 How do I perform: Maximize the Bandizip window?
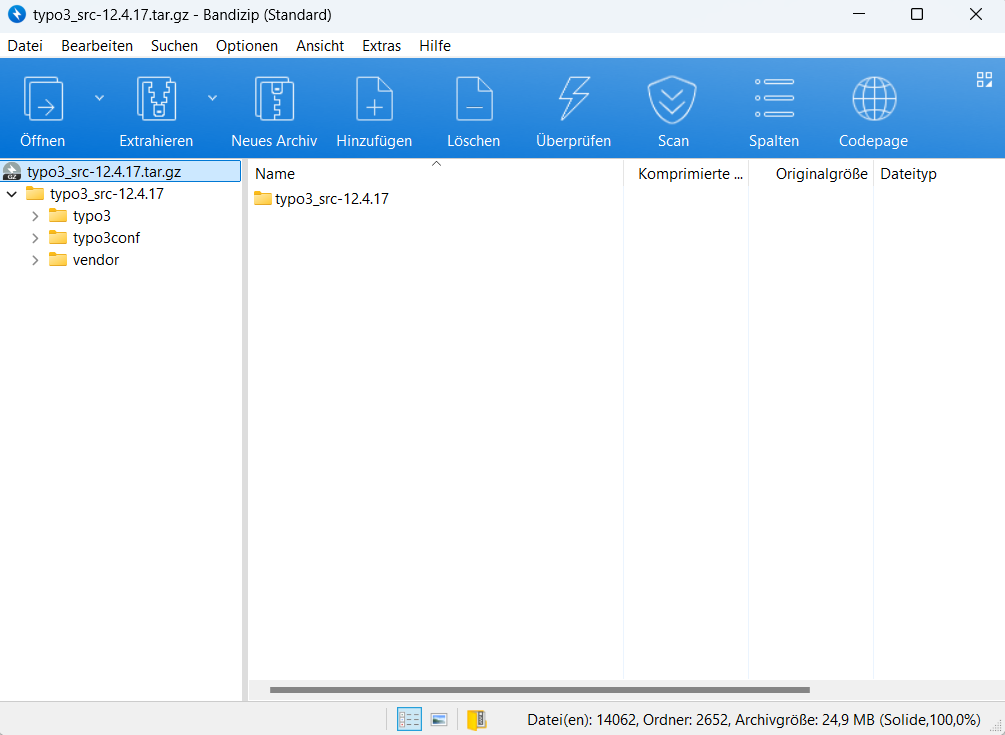(917, 14)
